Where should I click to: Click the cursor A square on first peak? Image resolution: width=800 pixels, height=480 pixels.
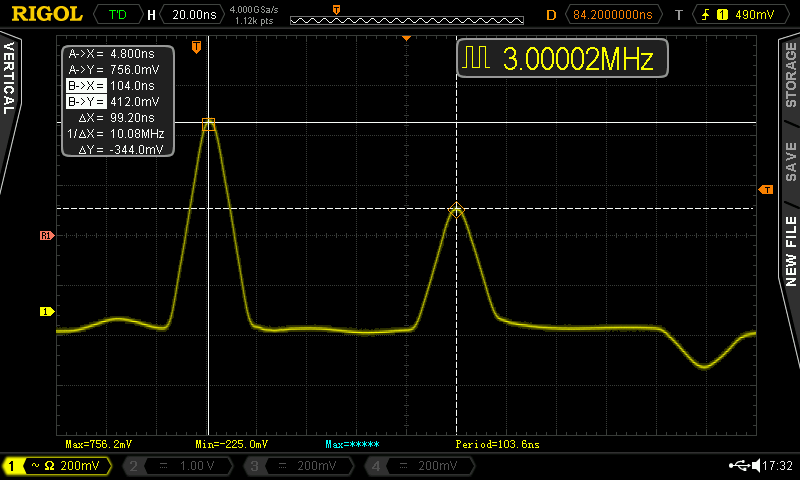[x=208, y=124]
